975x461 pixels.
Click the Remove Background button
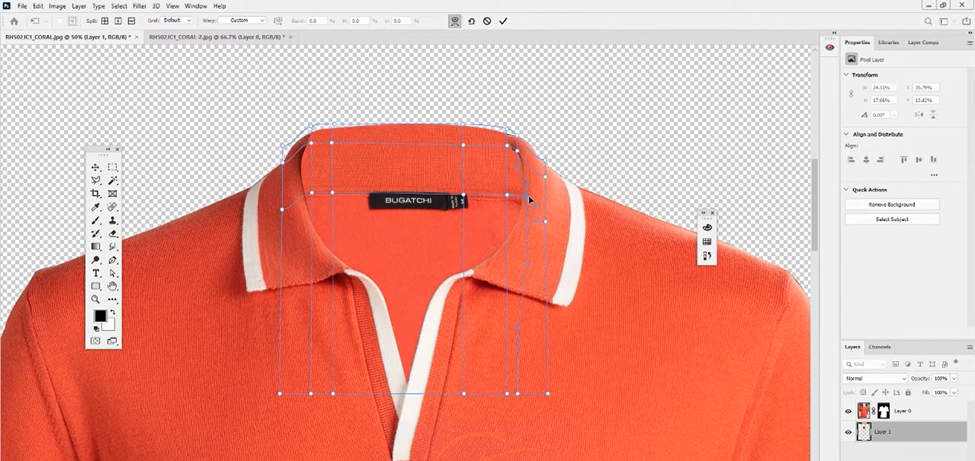[892, 204]
